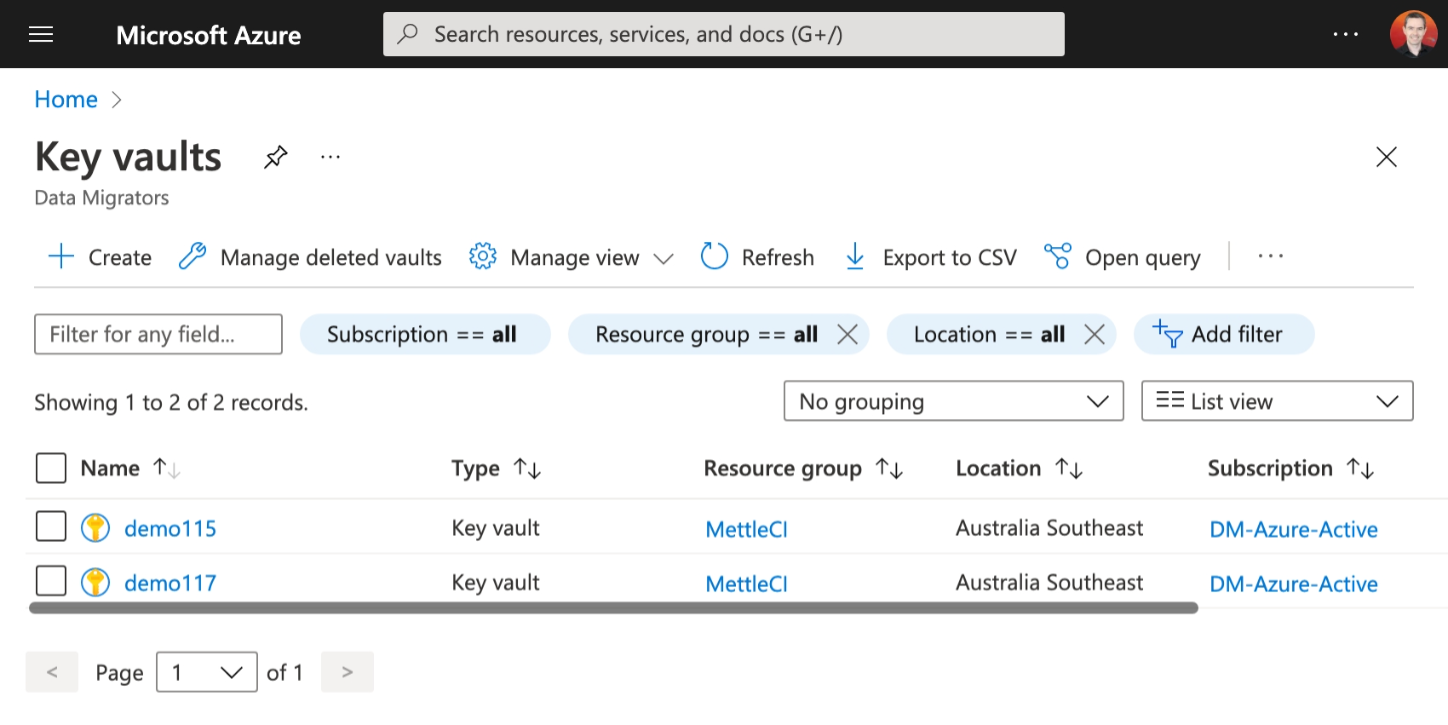Select the demo115 row checkbox

(x=51, y=527)
